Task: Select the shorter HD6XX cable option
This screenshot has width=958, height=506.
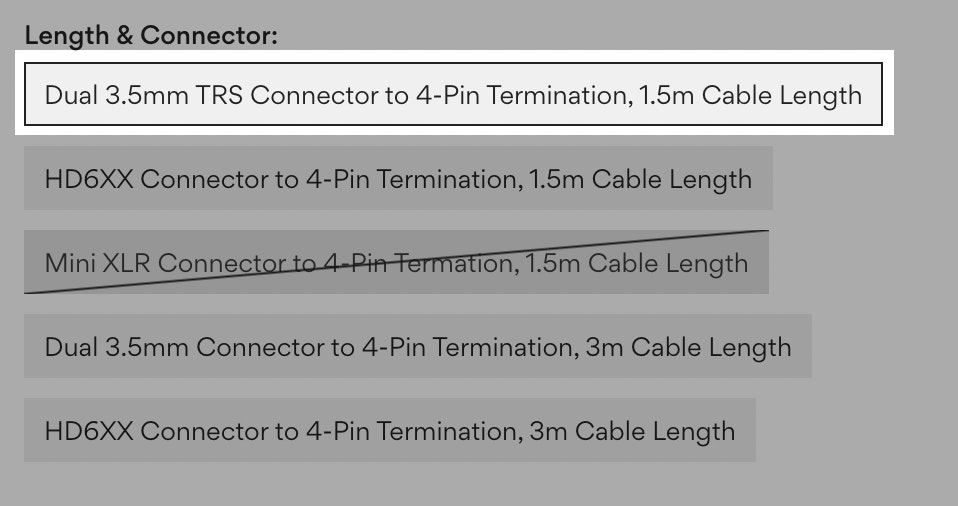Action: (x=398, y=179)
